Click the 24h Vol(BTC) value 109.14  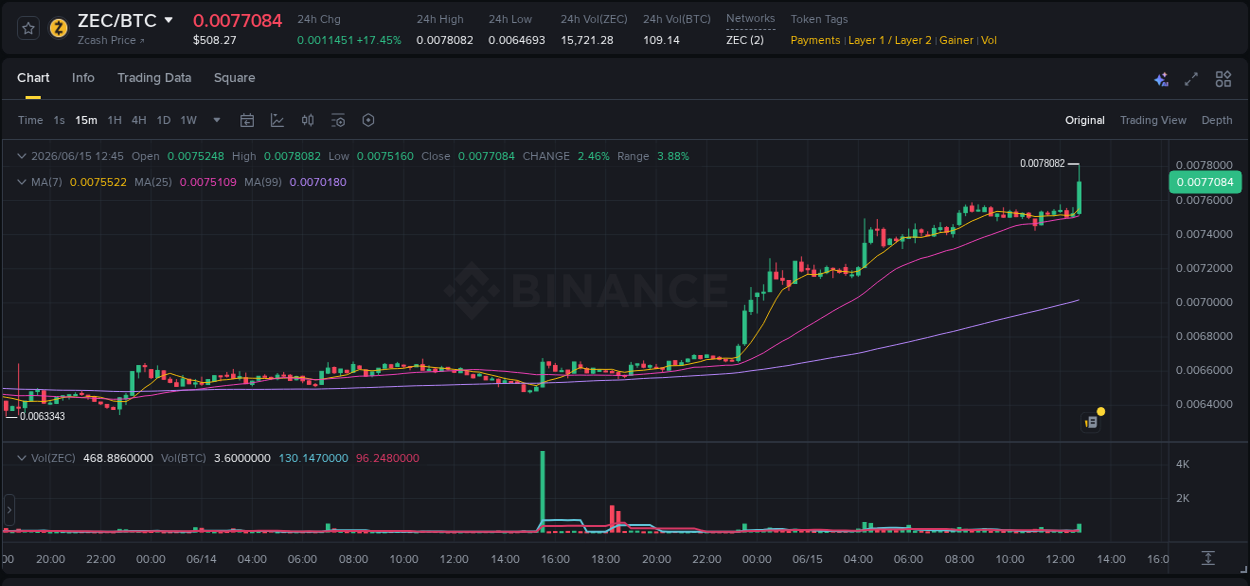coord(661,40)
